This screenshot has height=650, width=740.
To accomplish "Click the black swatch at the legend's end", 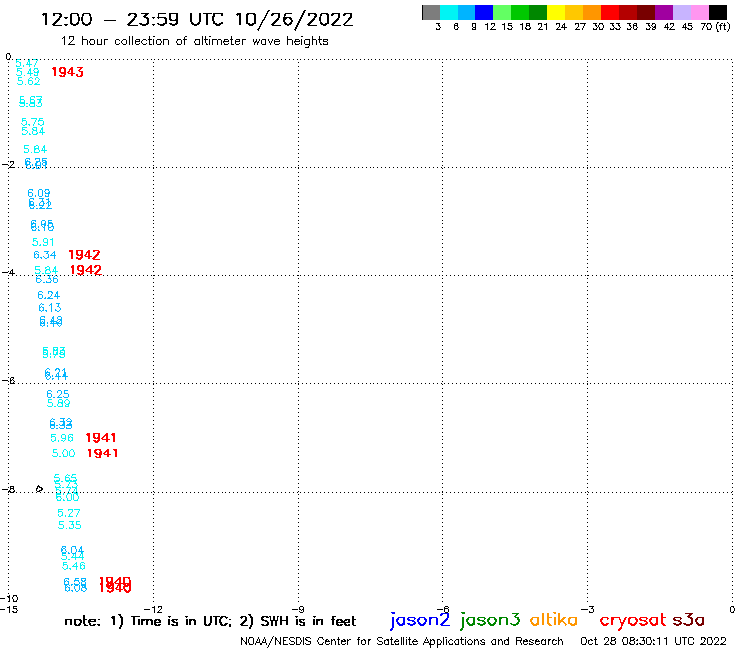I will (718, 12).
